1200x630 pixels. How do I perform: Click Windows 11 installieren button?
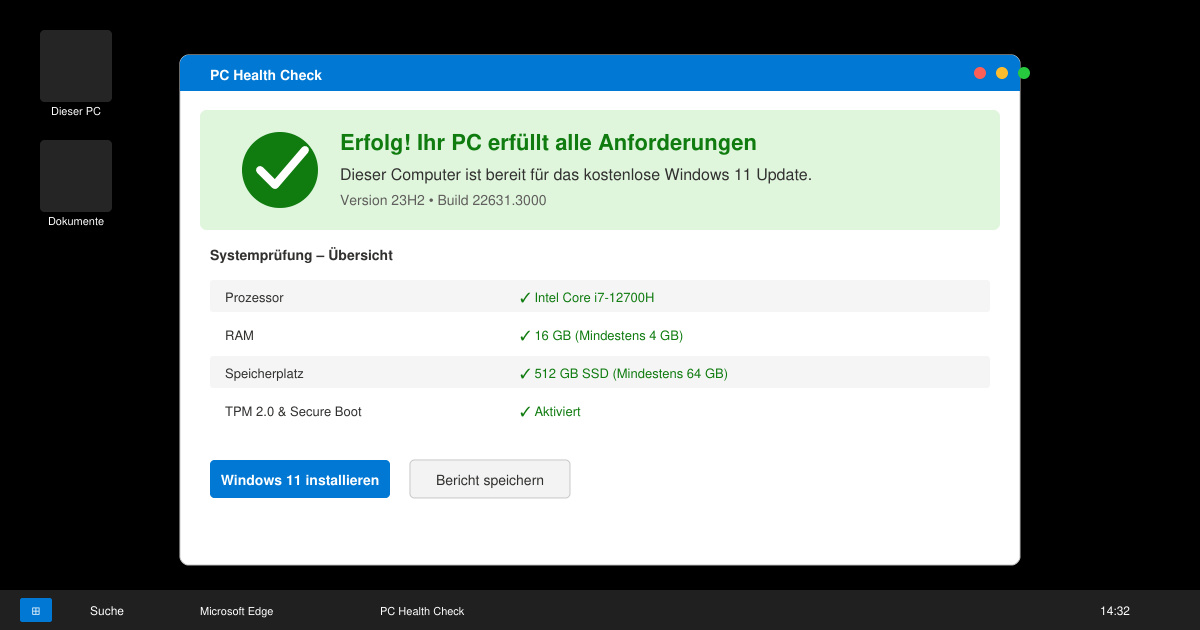(x=300, y=479)
